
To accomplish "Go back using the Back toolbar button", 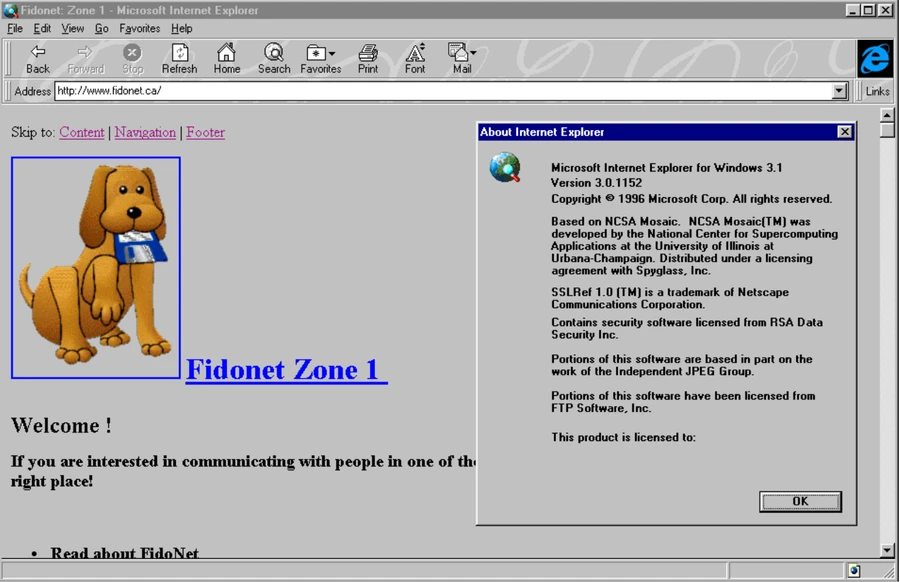I will tap(38, 60).
